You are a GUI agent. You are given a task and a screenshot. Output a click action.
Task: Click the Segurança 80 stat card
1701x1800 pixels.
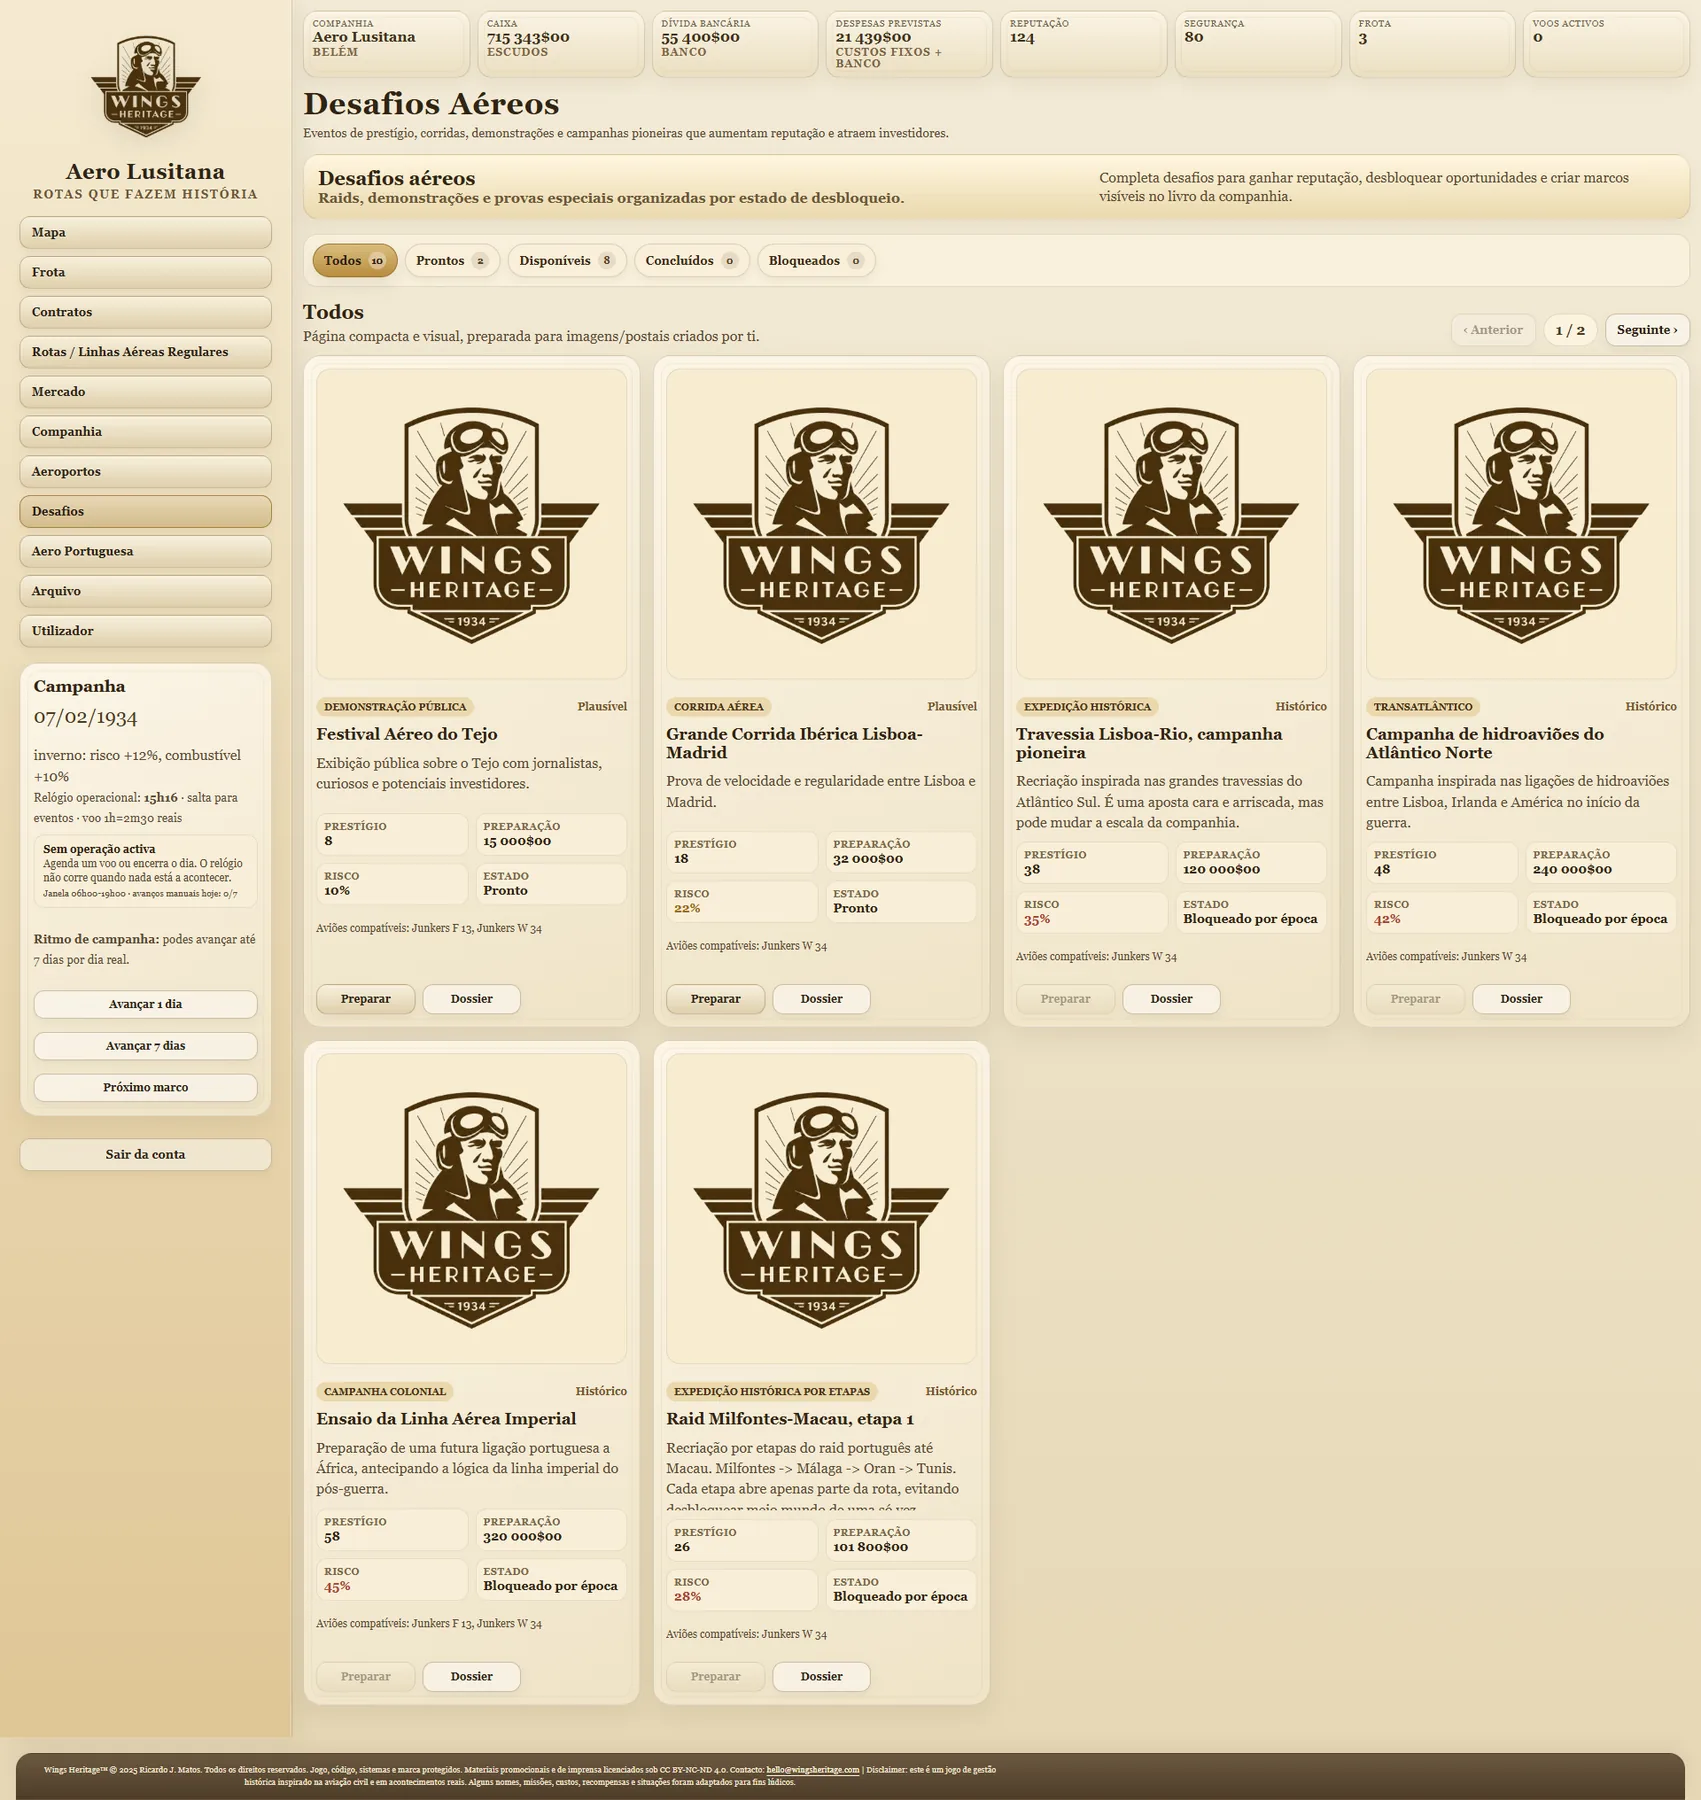pos(1258,44)
